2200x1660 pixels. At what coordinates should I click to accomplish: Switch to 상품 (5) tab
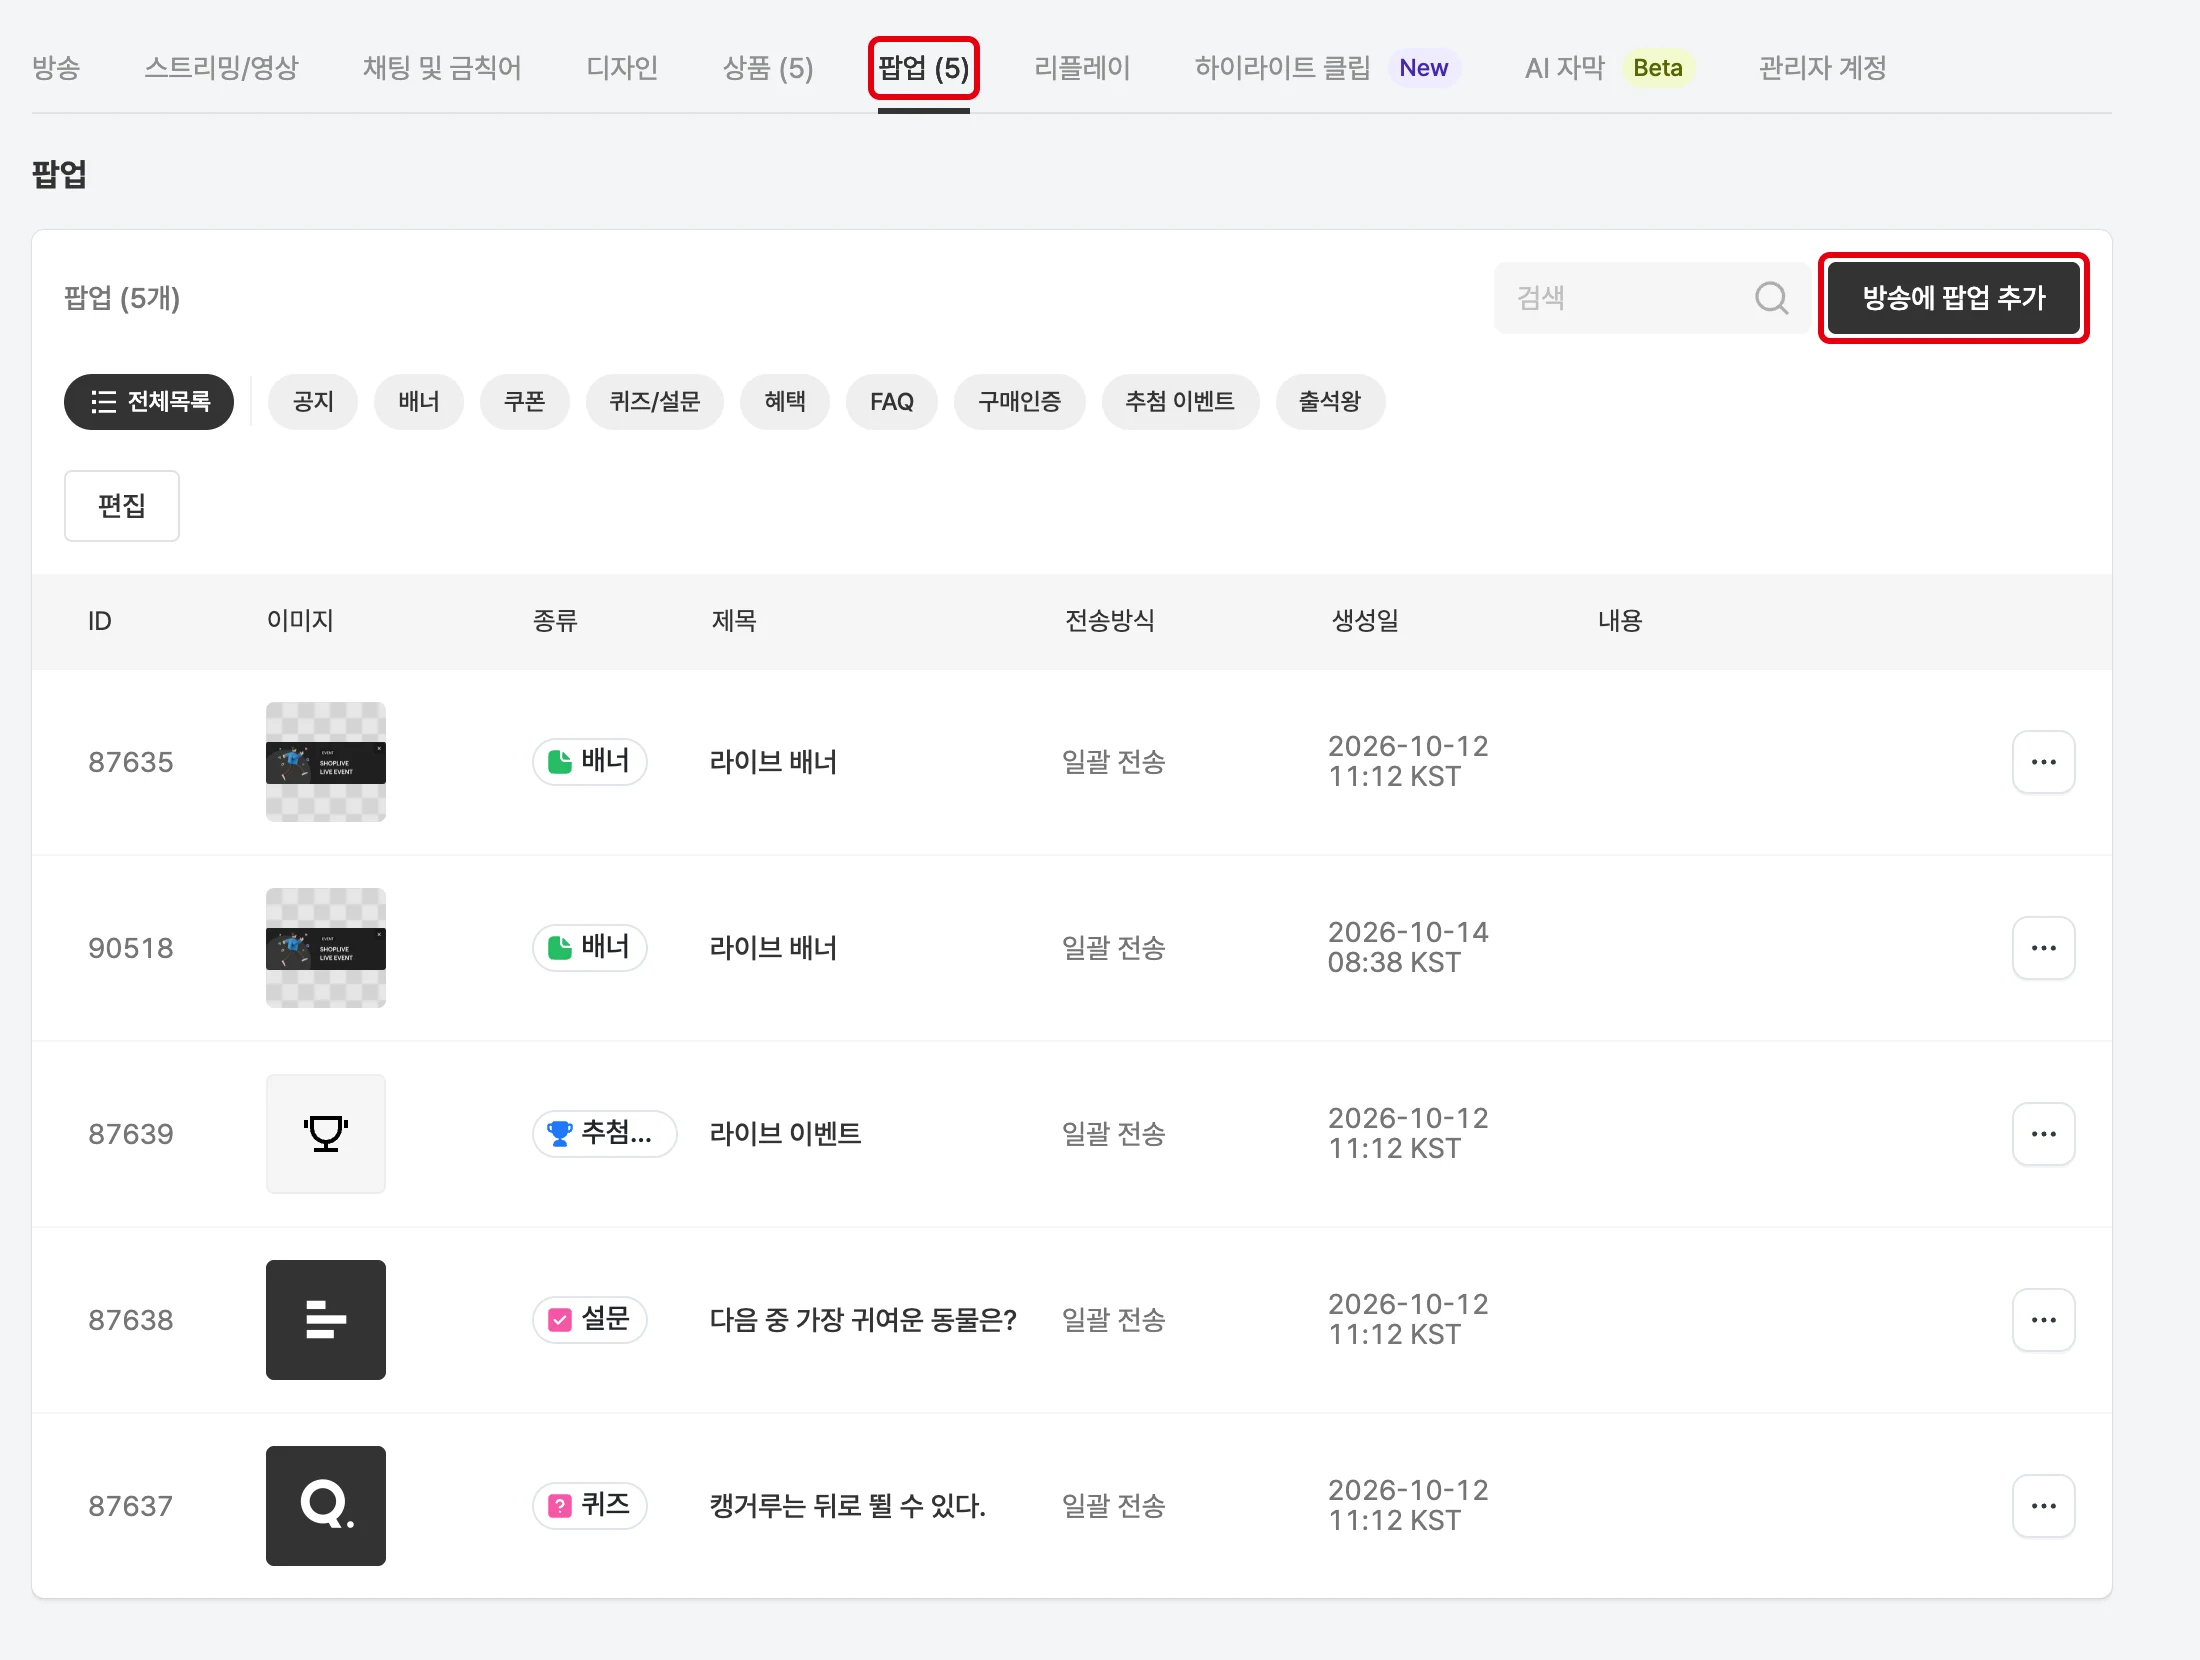point(768,68)
